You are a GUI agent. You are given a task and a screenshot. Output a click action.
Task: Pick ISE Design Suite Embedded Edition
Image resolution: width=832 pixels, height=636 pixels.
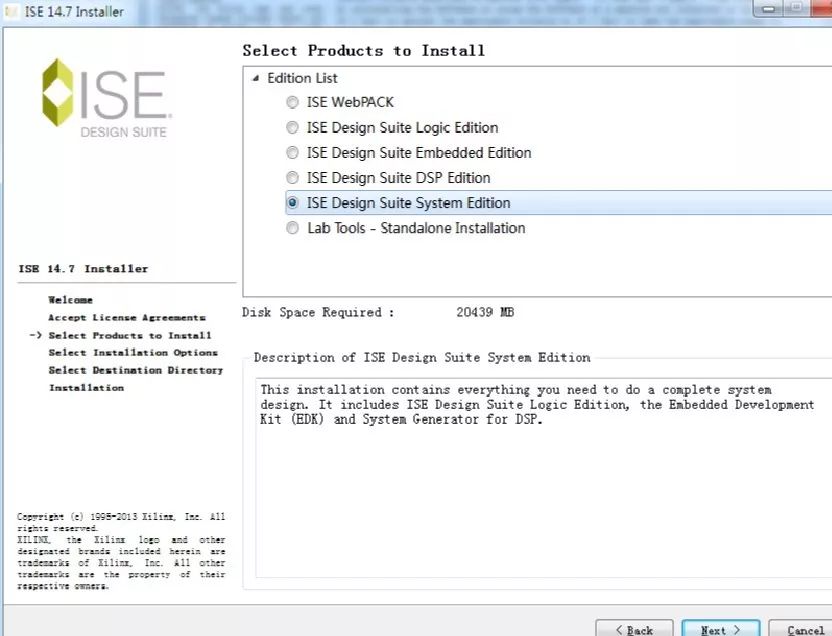(x=292, y=153)
